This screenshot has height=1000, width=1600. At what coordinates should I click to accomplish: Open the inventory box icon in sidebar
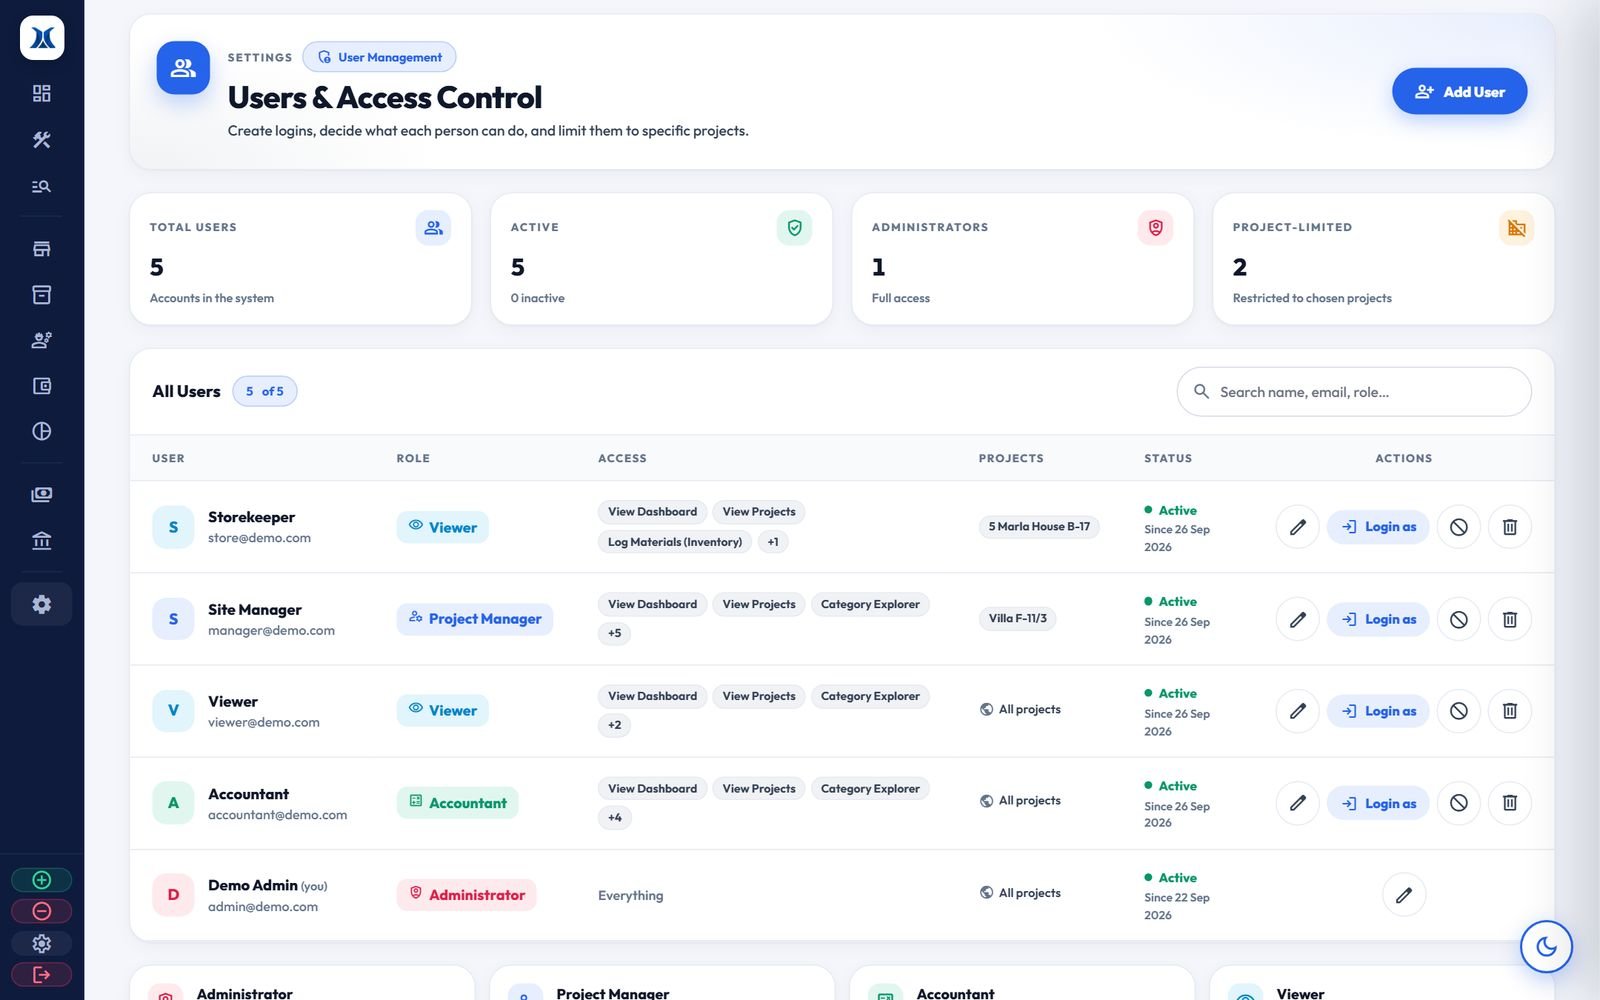41,295
